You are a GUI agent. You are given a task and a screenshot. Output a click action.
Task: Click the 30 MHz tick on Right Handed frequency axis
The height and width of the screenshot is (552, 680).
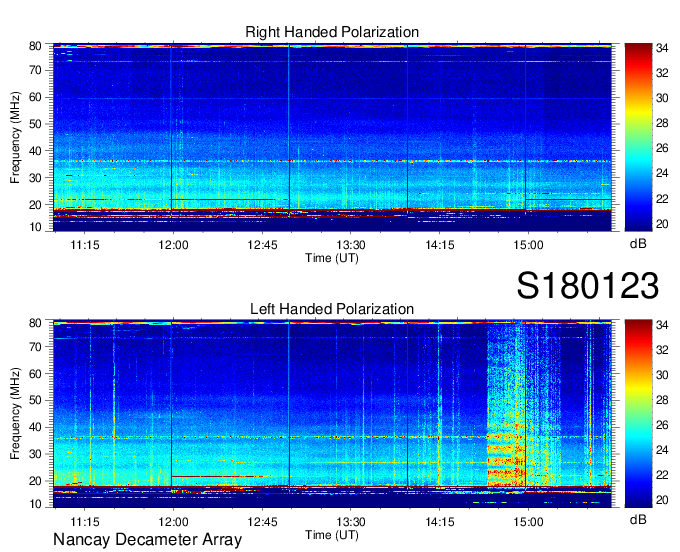coord(35,178)
